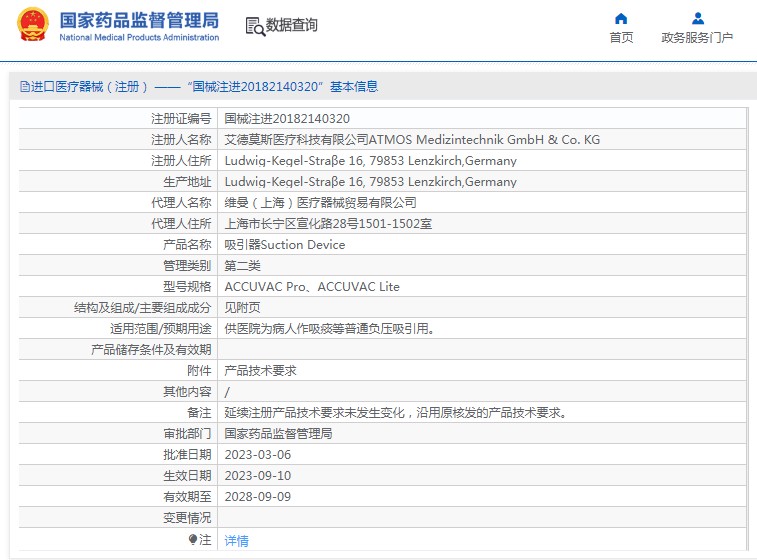Click the 首页 text link
This screenshot has height=560, width=757.
621,37
